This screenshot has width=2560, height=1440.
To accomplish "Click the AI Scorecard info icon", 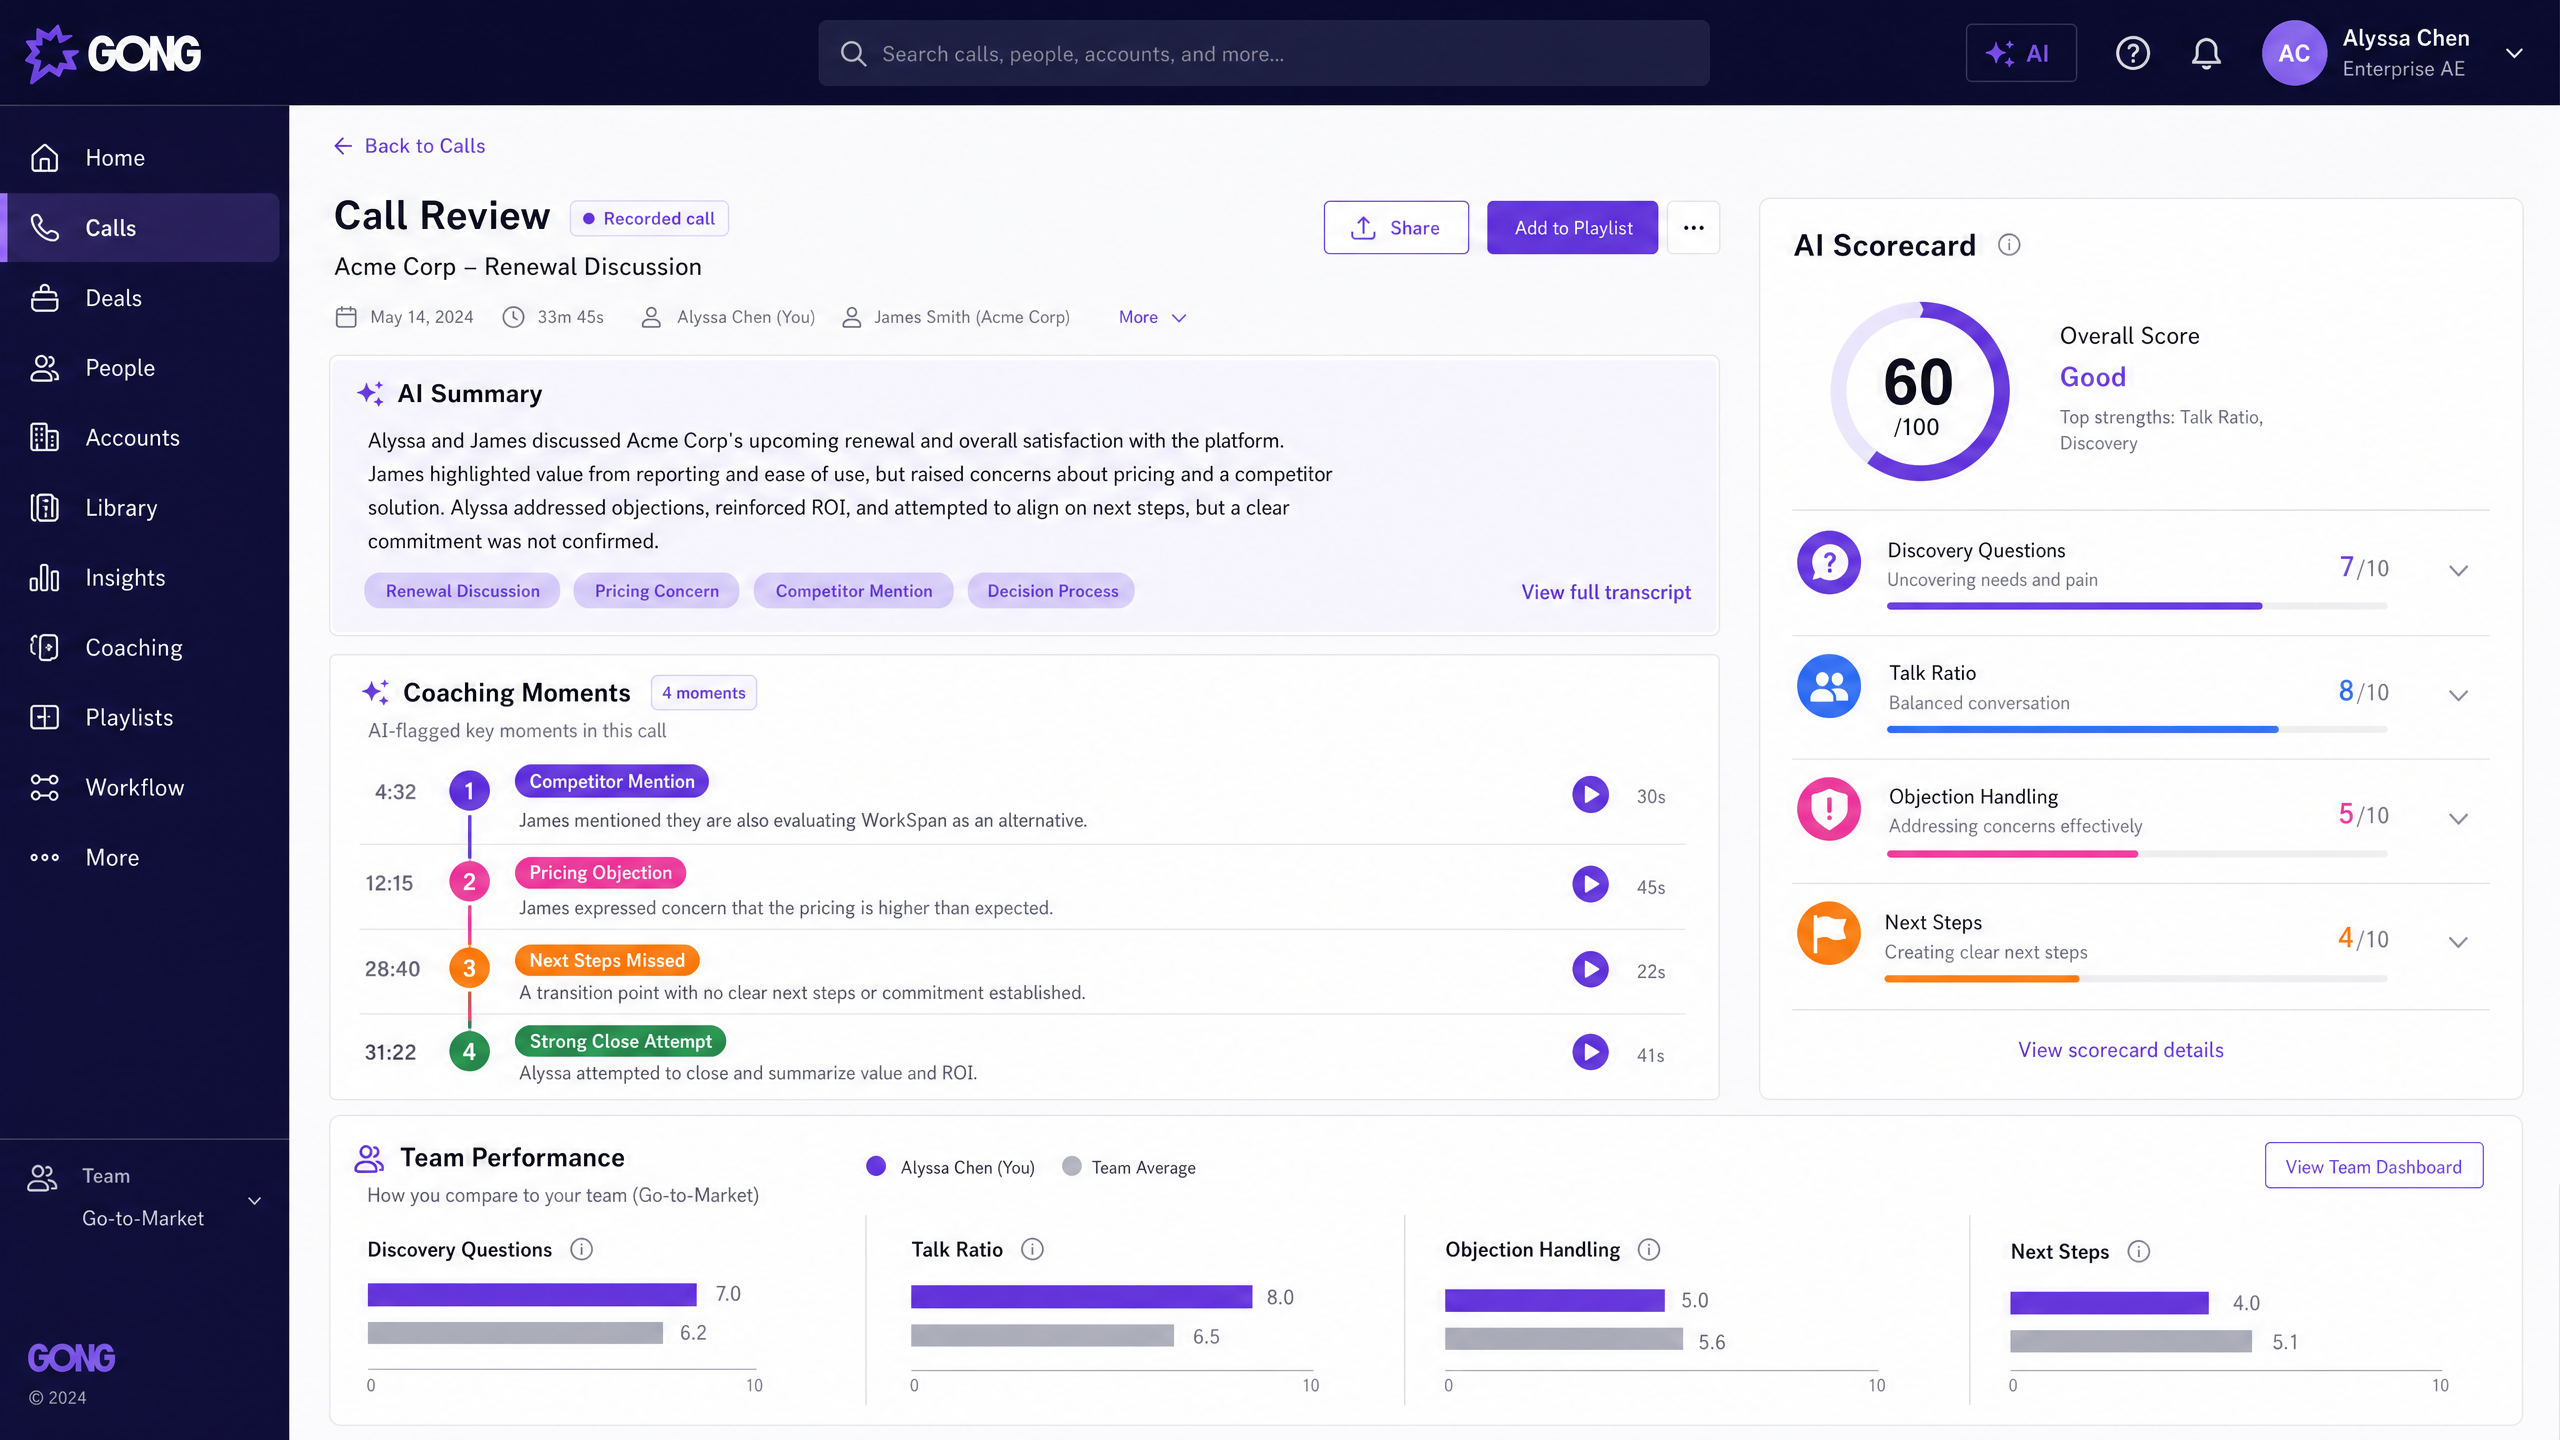I will coord(2009,245).
